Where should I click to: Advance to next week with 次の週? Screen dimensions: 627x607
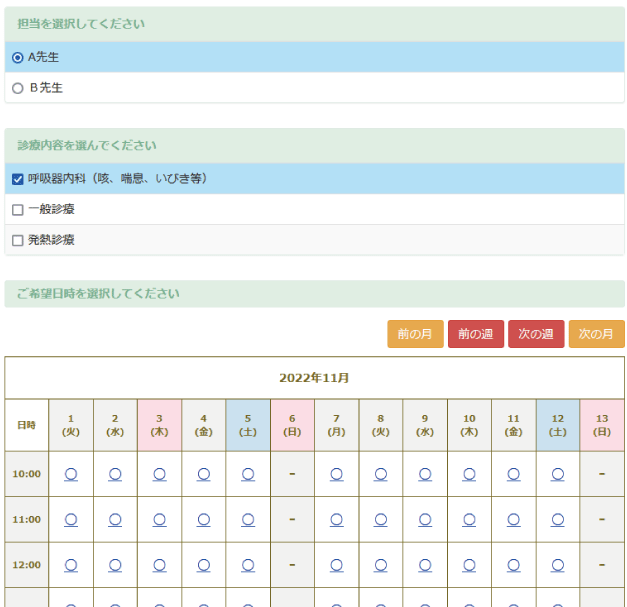pos(536,334)
